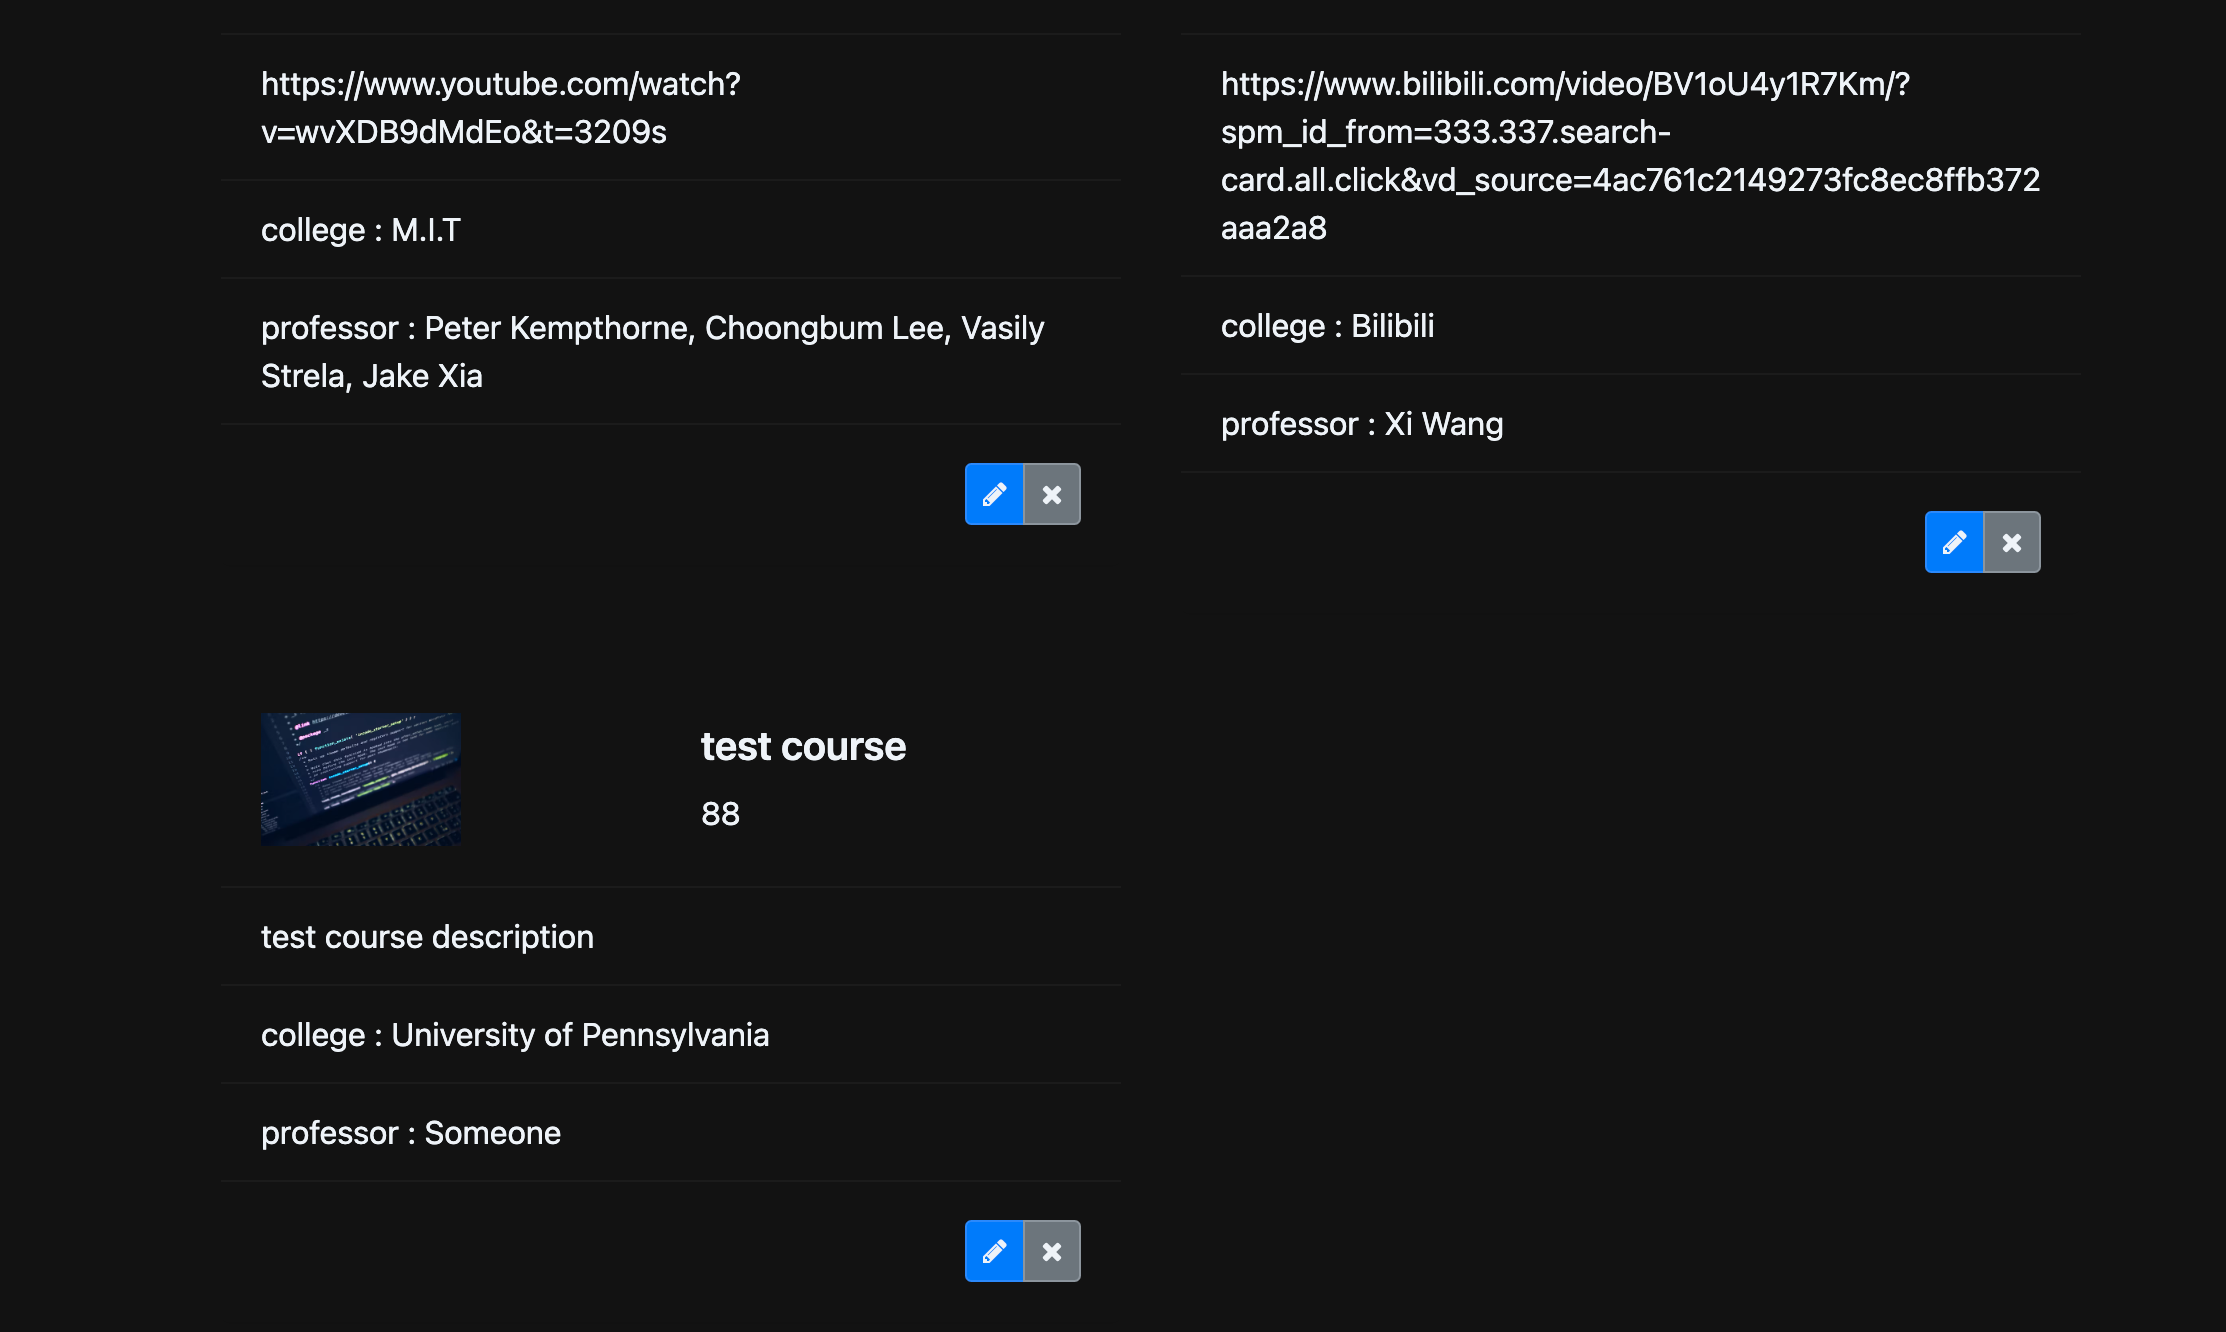This screenshot has height=1332, width=2226.
Task: Click the test course title
Action: [803, 746]
